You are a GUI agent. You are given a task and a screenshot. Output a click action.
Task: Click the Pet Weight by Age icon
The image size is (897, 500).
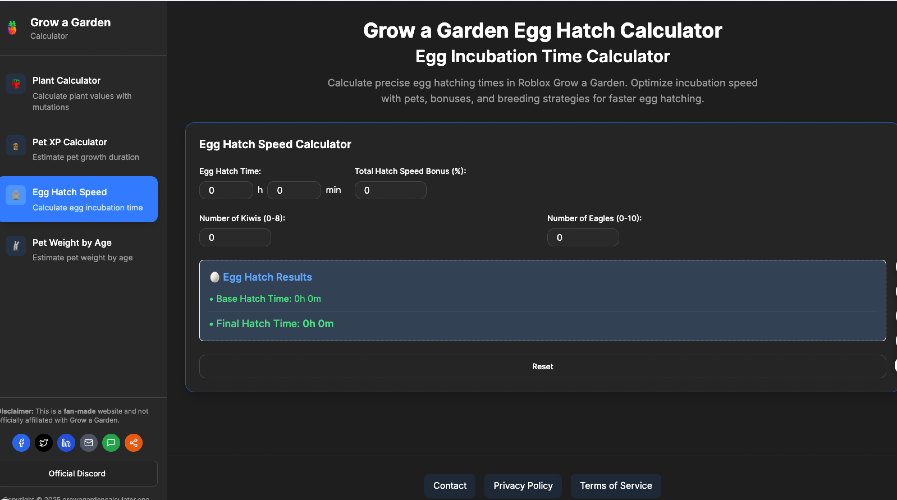[x=15, y=245]
